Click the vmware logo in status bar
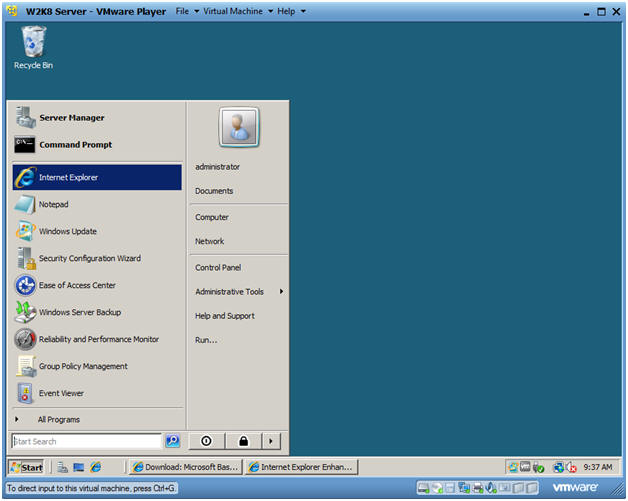Image resolution: width=628 pixels, height=501 pixels. point(575,487)
